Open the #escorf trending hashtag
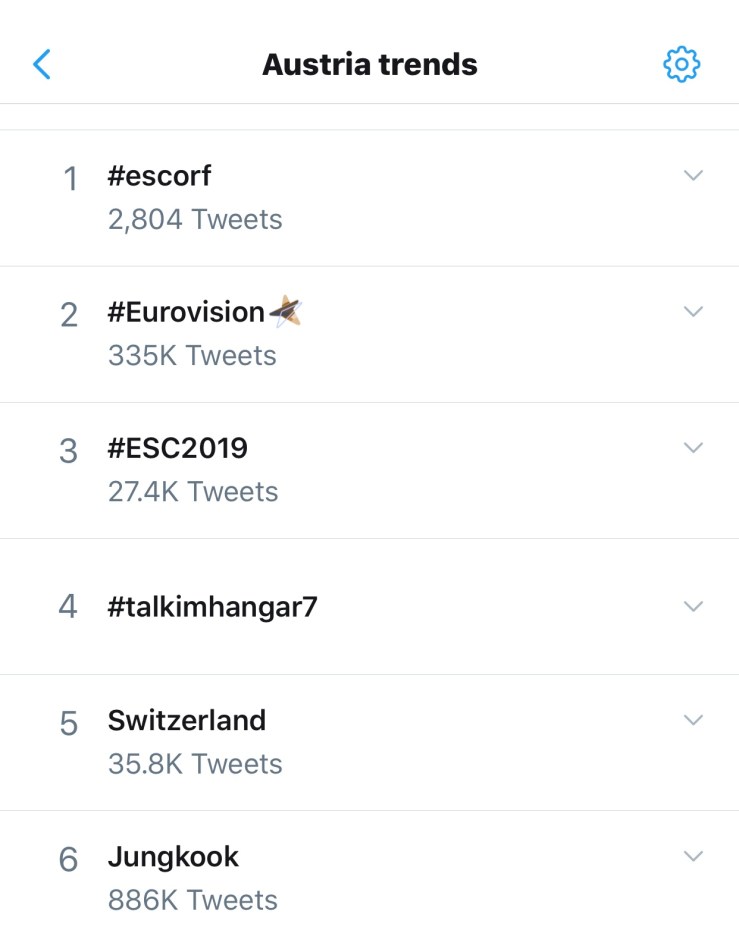The width and height of the screenshot is (739, 946). 160,177
